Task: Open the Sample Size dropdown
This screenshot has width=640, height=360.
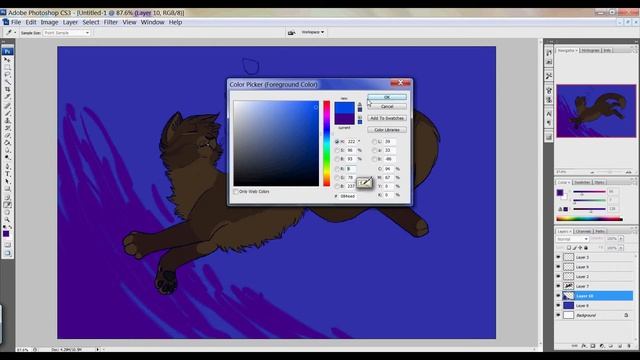Action: 67,33
